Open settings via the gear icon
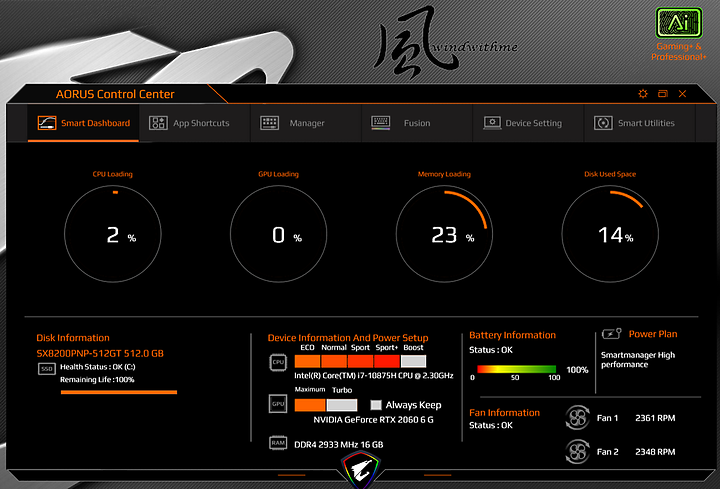Image resolution: width=720 pixels, height=489 pixels. (643, 94)
